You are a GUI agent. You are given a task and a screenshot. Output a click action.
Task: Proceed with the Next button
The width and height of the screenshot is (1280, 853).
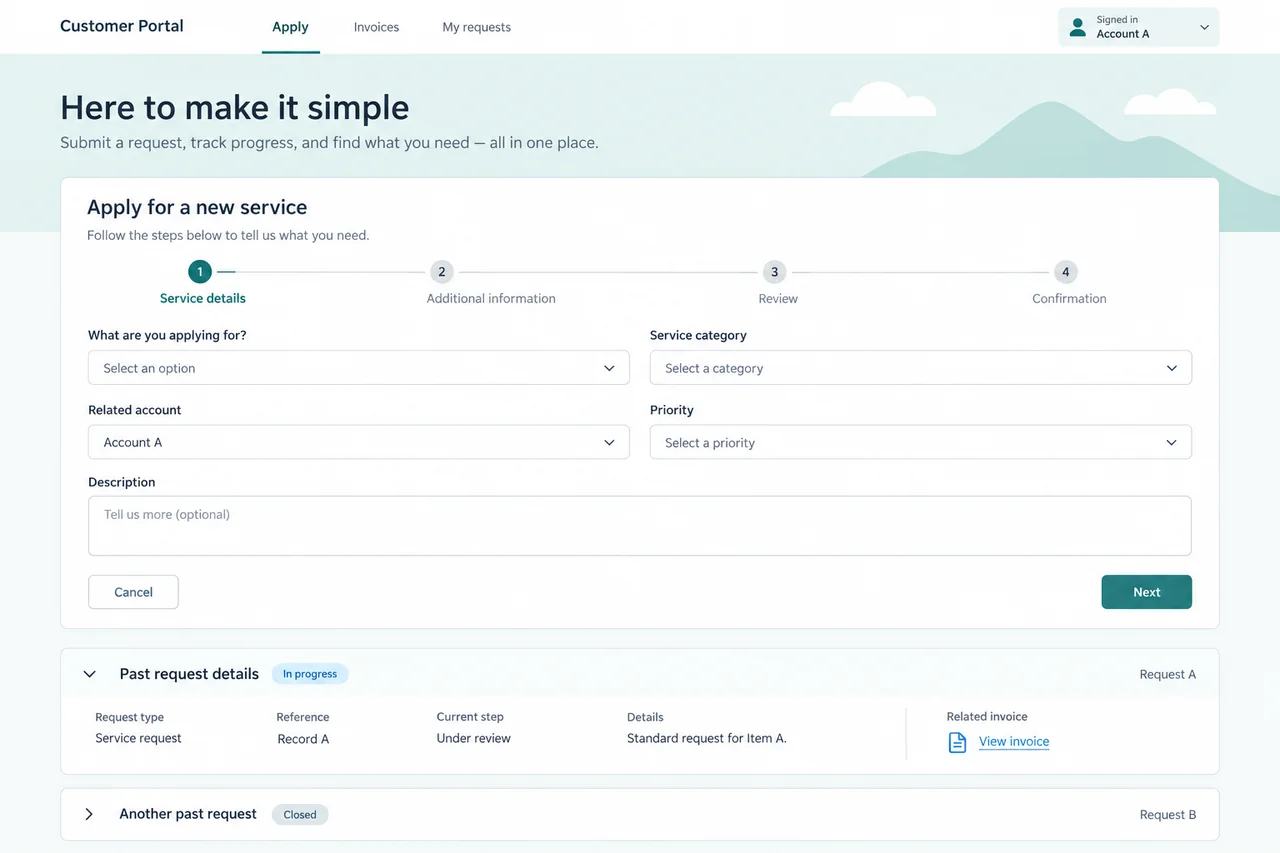point(1147,592)
